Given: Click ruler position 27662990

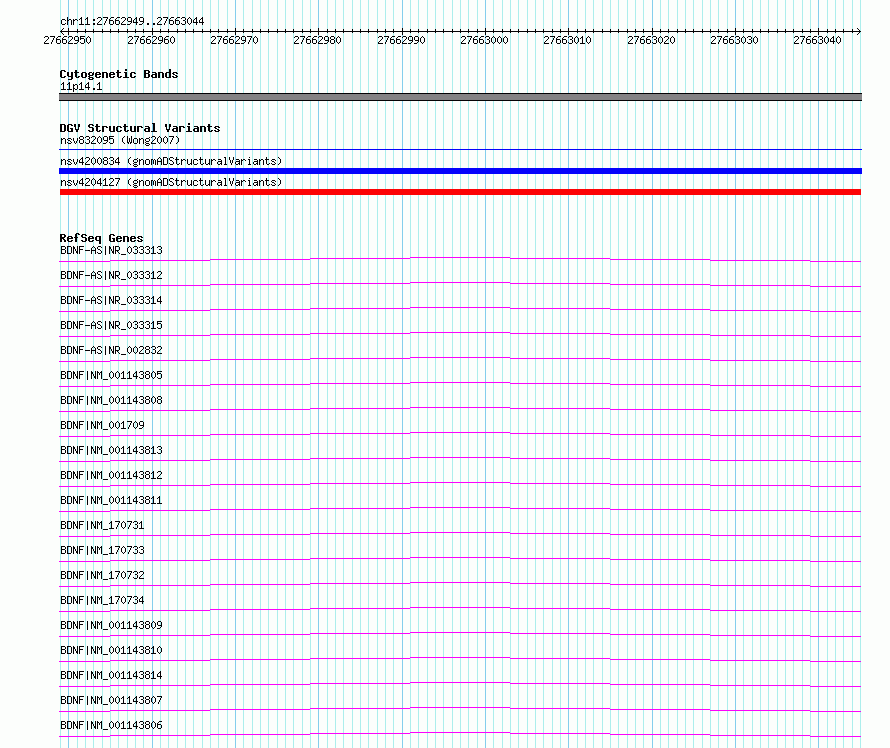Looking at the screenshot, I should pos(401,40).
